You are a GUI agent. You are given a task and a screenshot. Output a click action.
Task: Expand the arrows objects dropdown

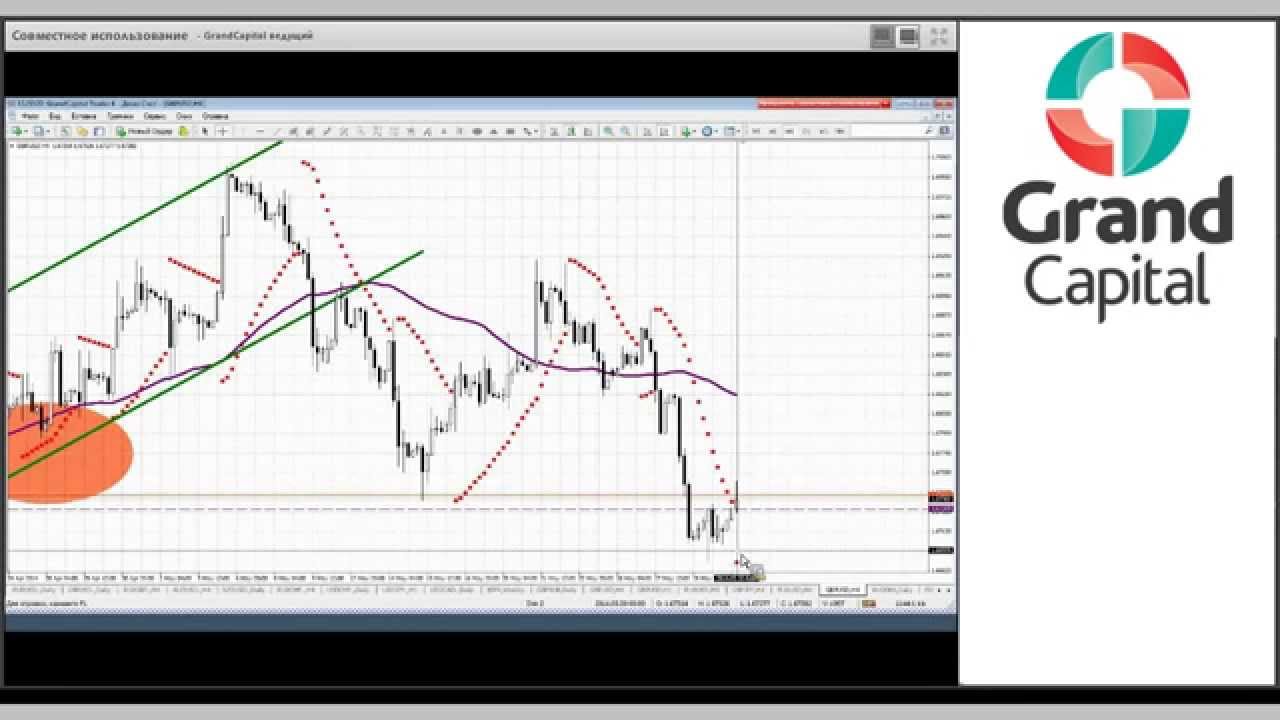(536, 131)
